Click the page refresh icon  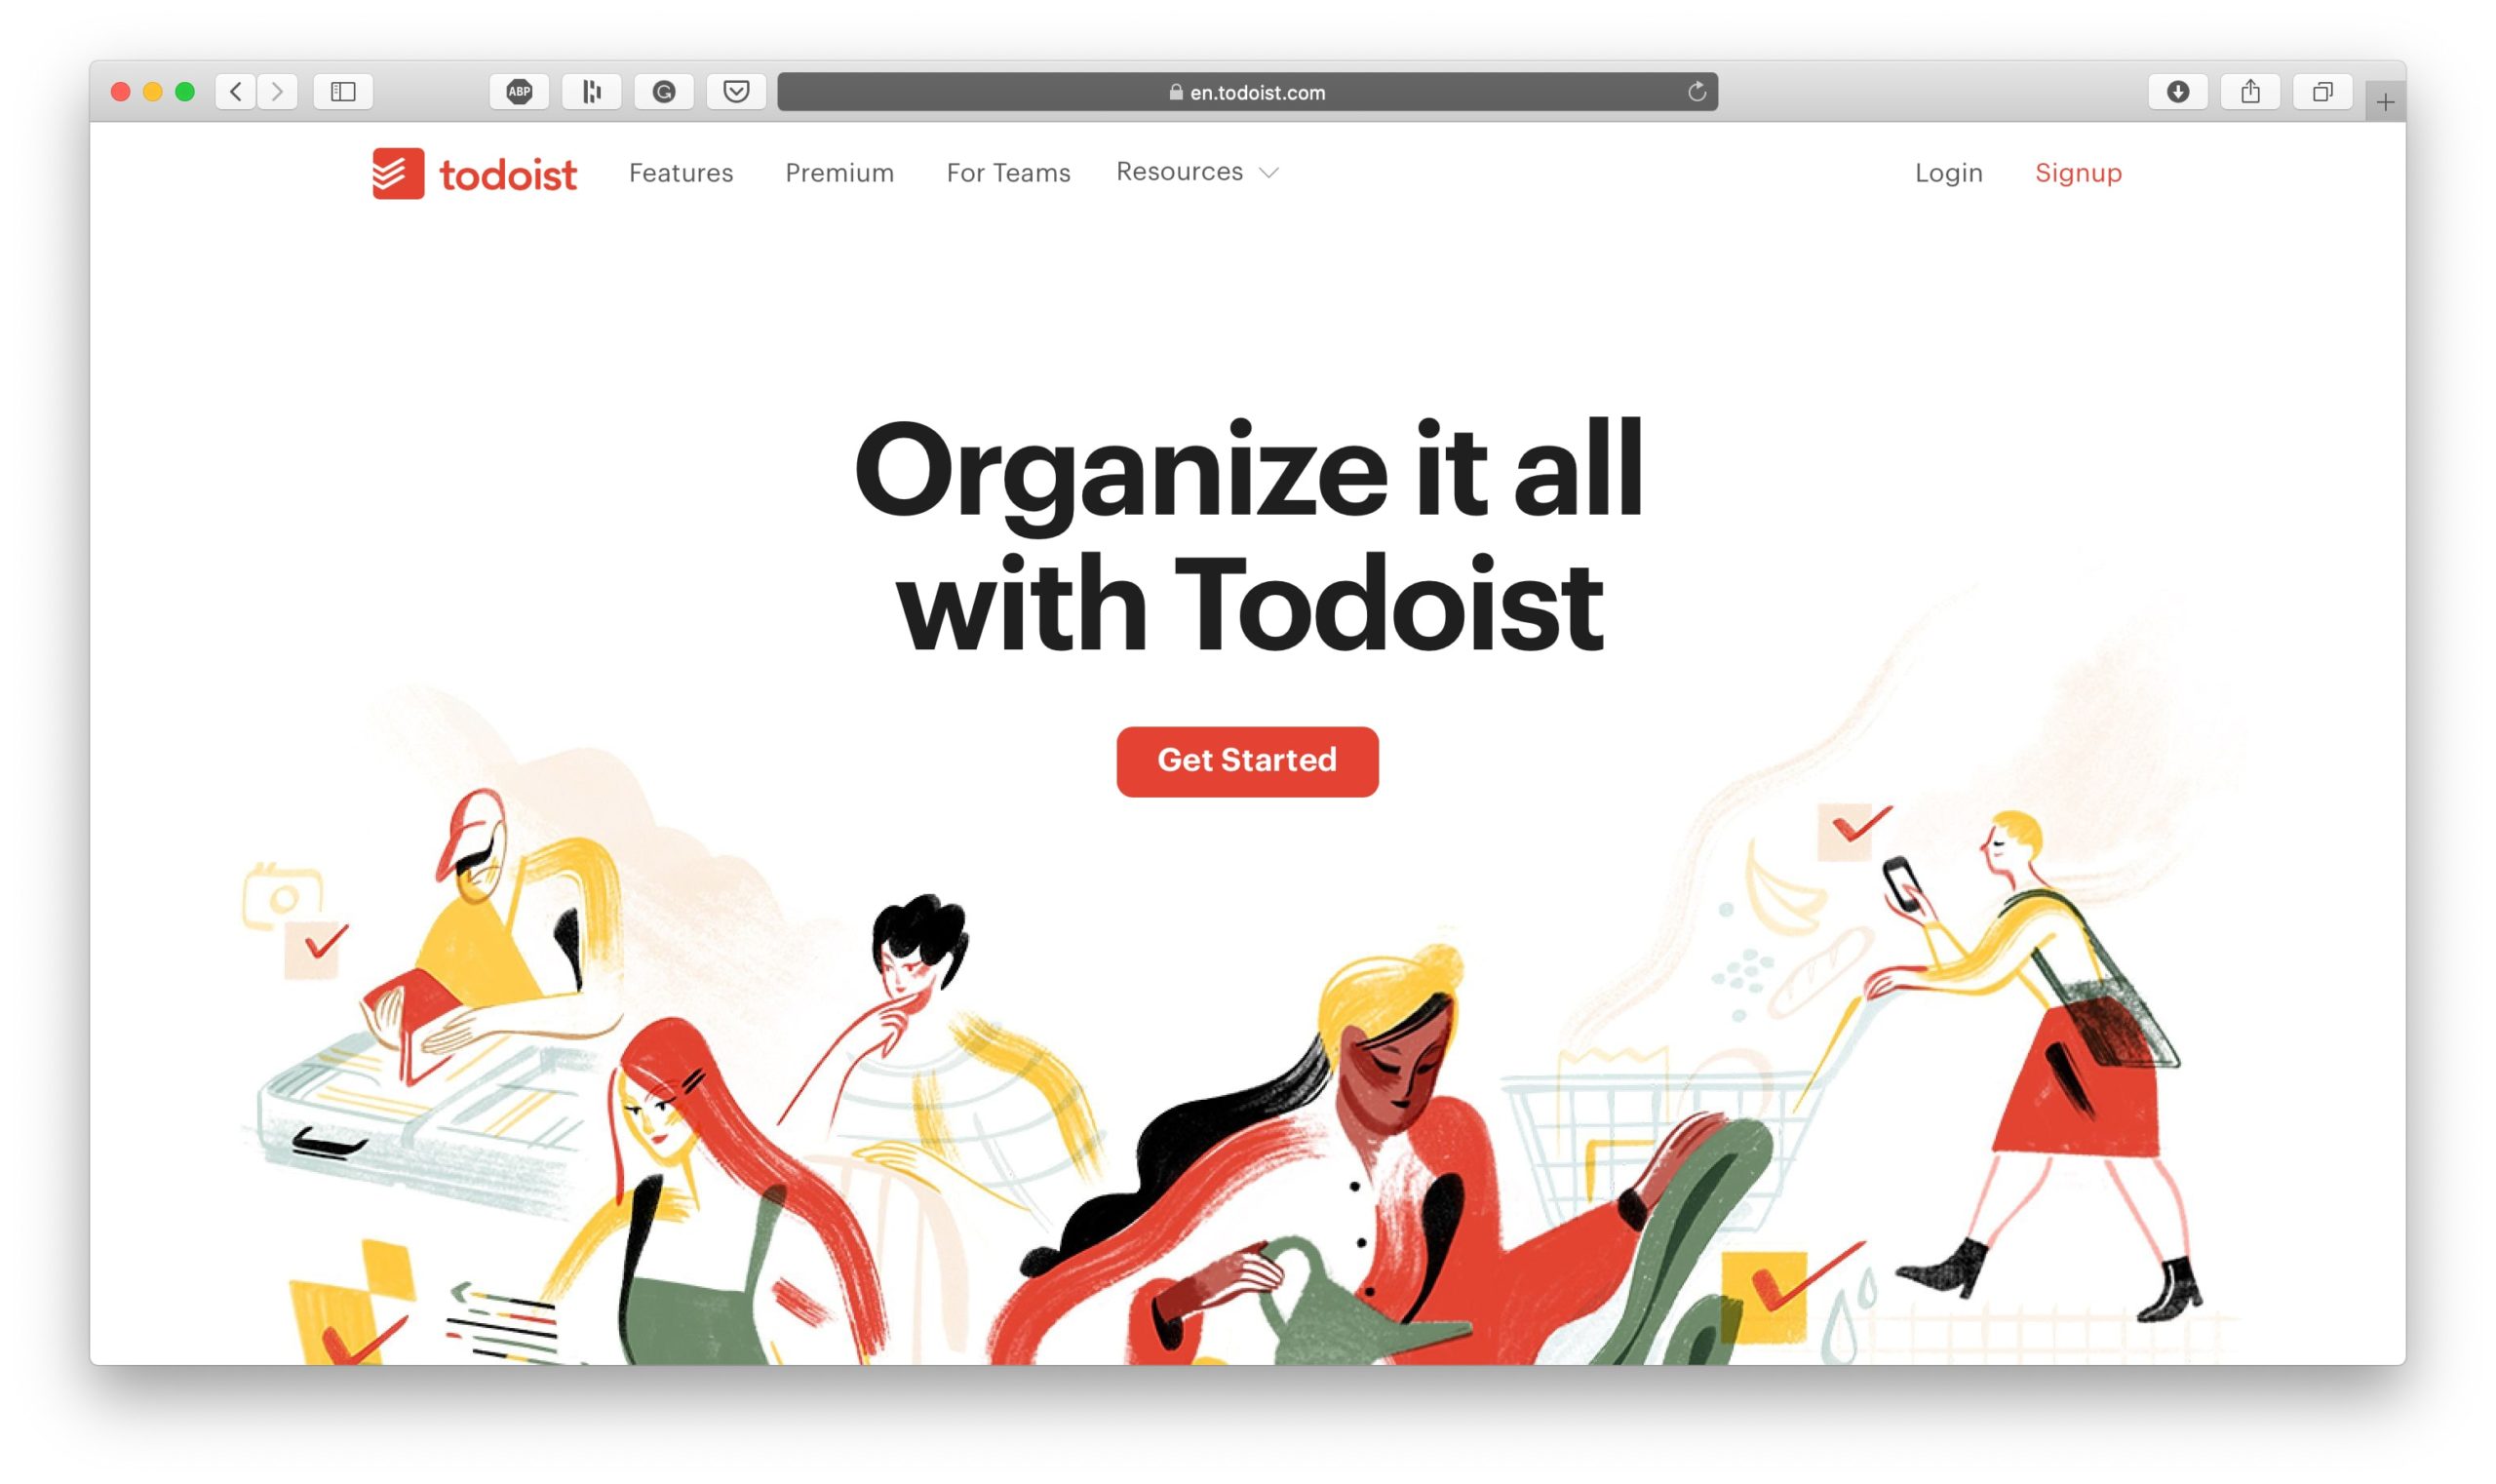click(1696, 92)
